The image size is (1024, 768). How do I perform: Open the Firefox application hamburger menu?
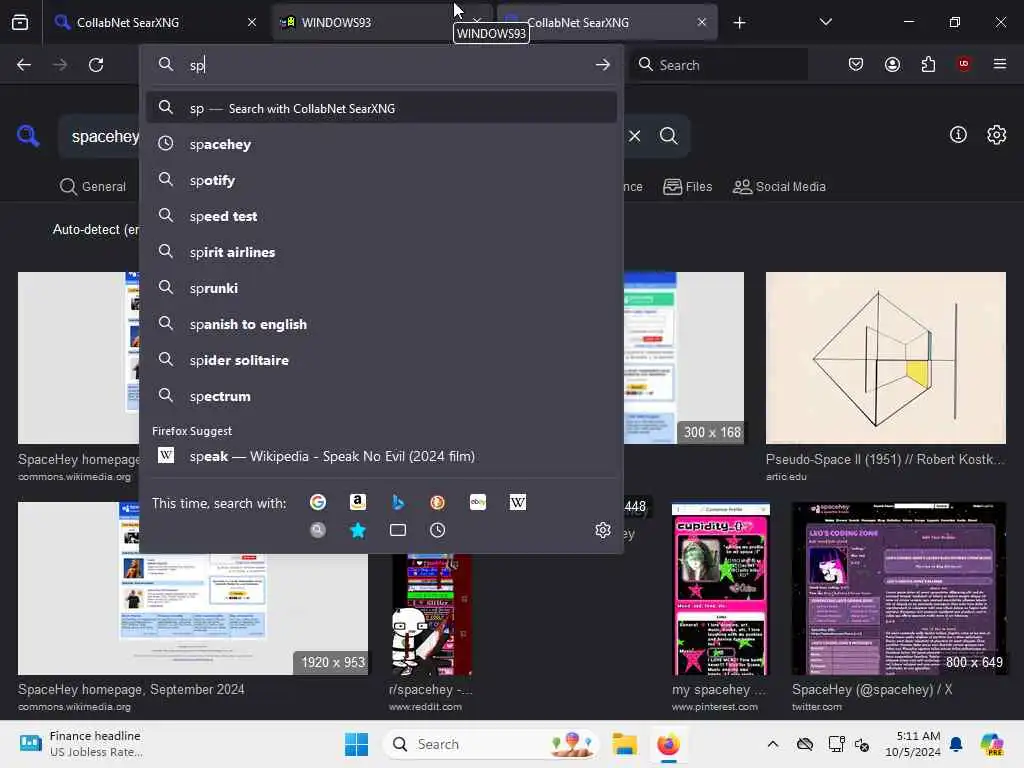[x=1000, y=64]
